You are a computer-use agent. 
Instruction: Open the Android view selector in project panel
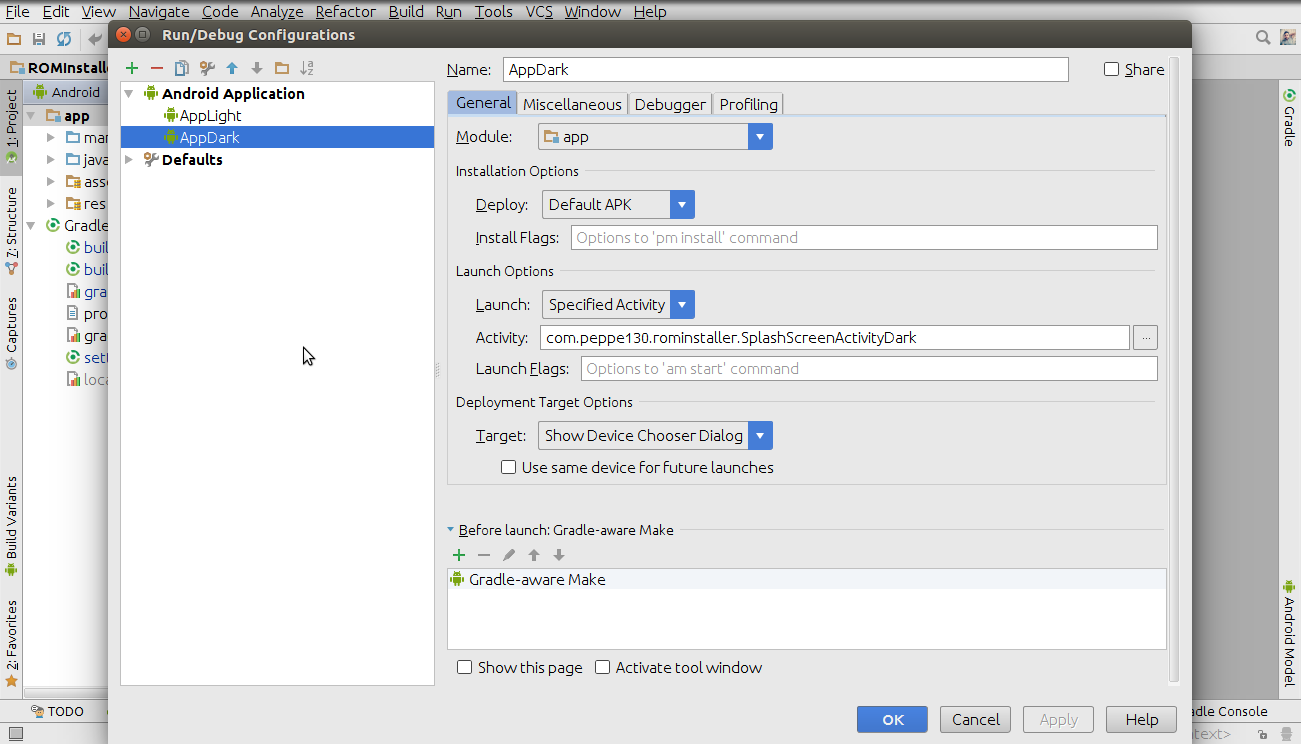[67, 92]
